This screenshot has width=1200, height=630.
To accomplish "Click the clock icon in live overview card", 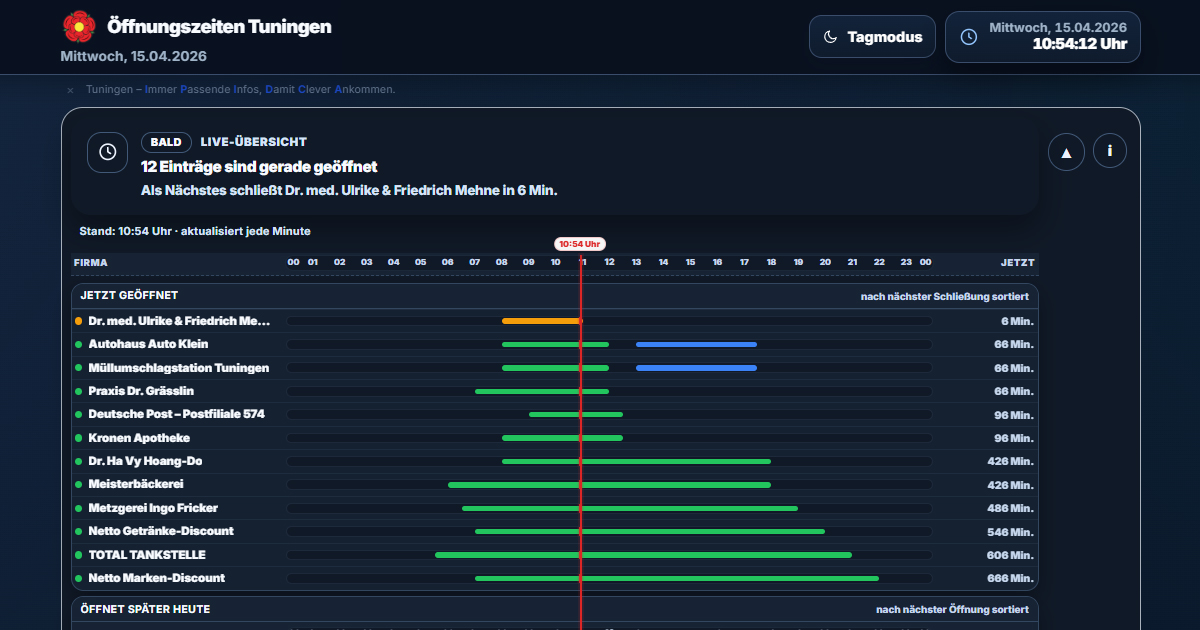I will pyautogui.click(x=108, y=152).
